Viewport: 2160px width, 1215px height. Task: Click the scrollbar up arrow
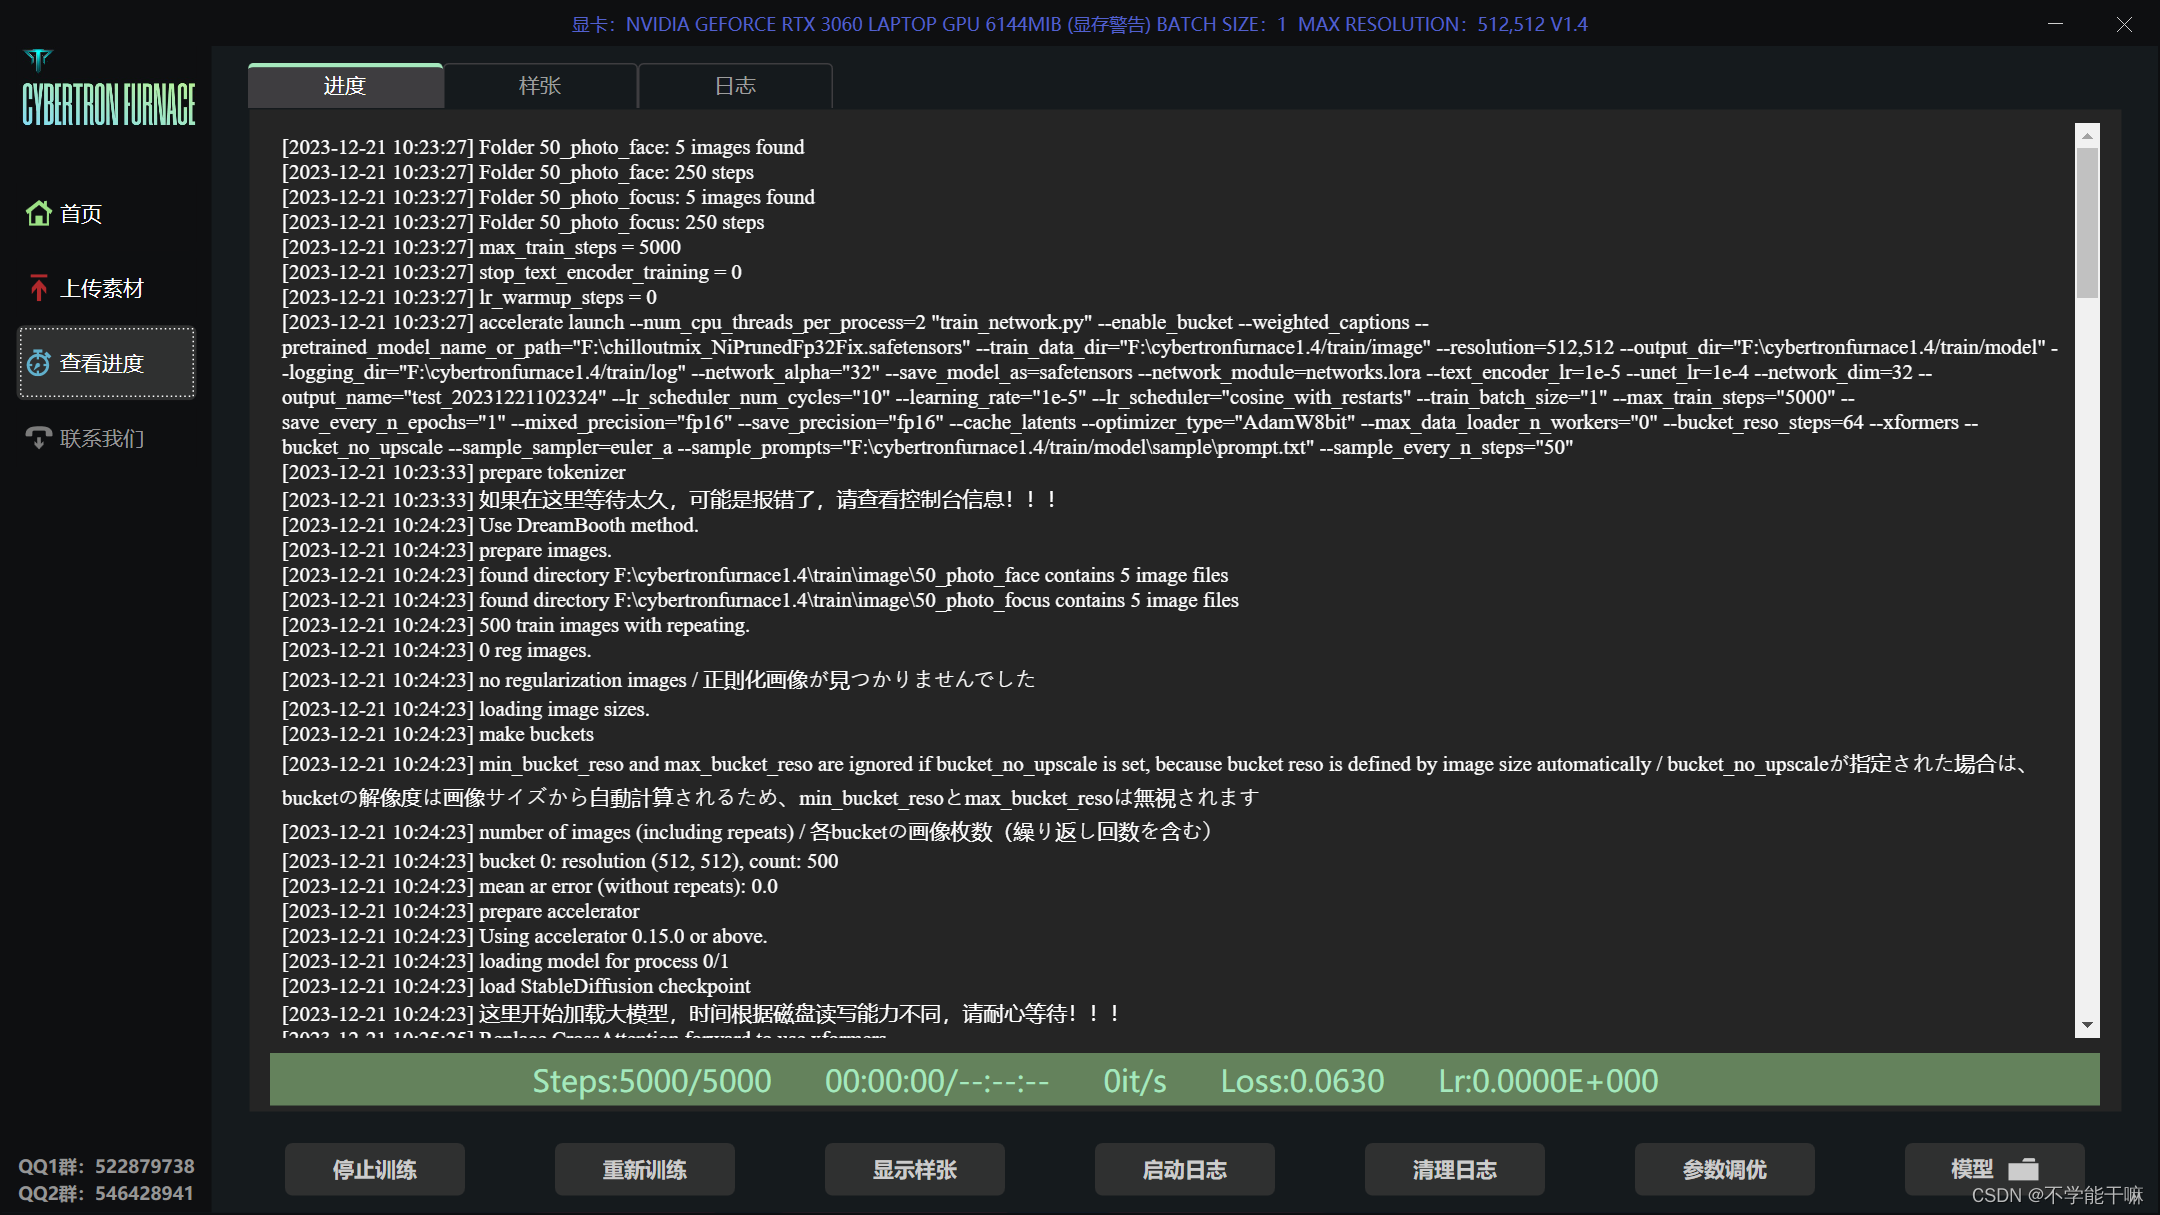tap(2087, 135)
